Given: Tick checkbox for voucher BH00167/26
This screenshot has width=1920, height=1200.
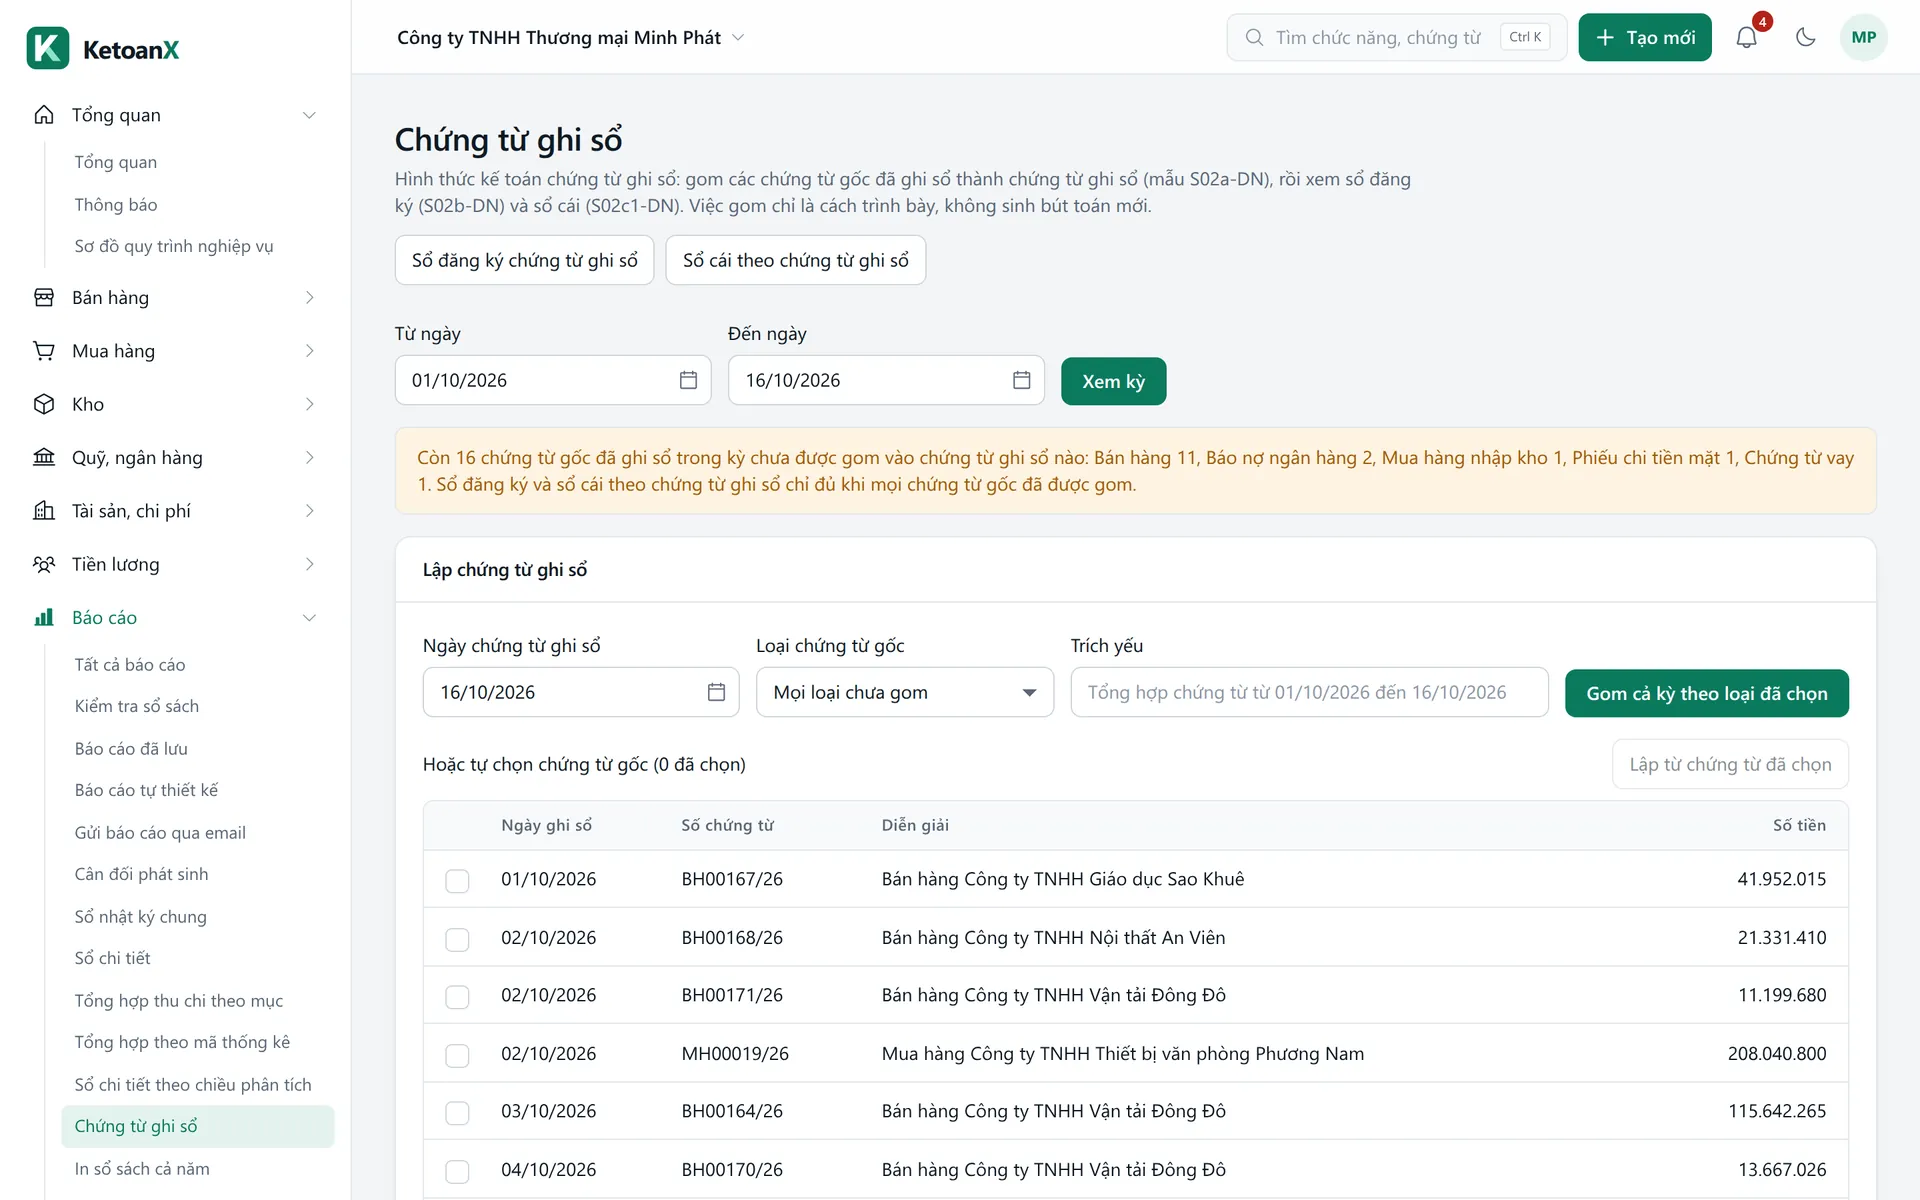Looking at the screenshot, I should click(457, 880).
